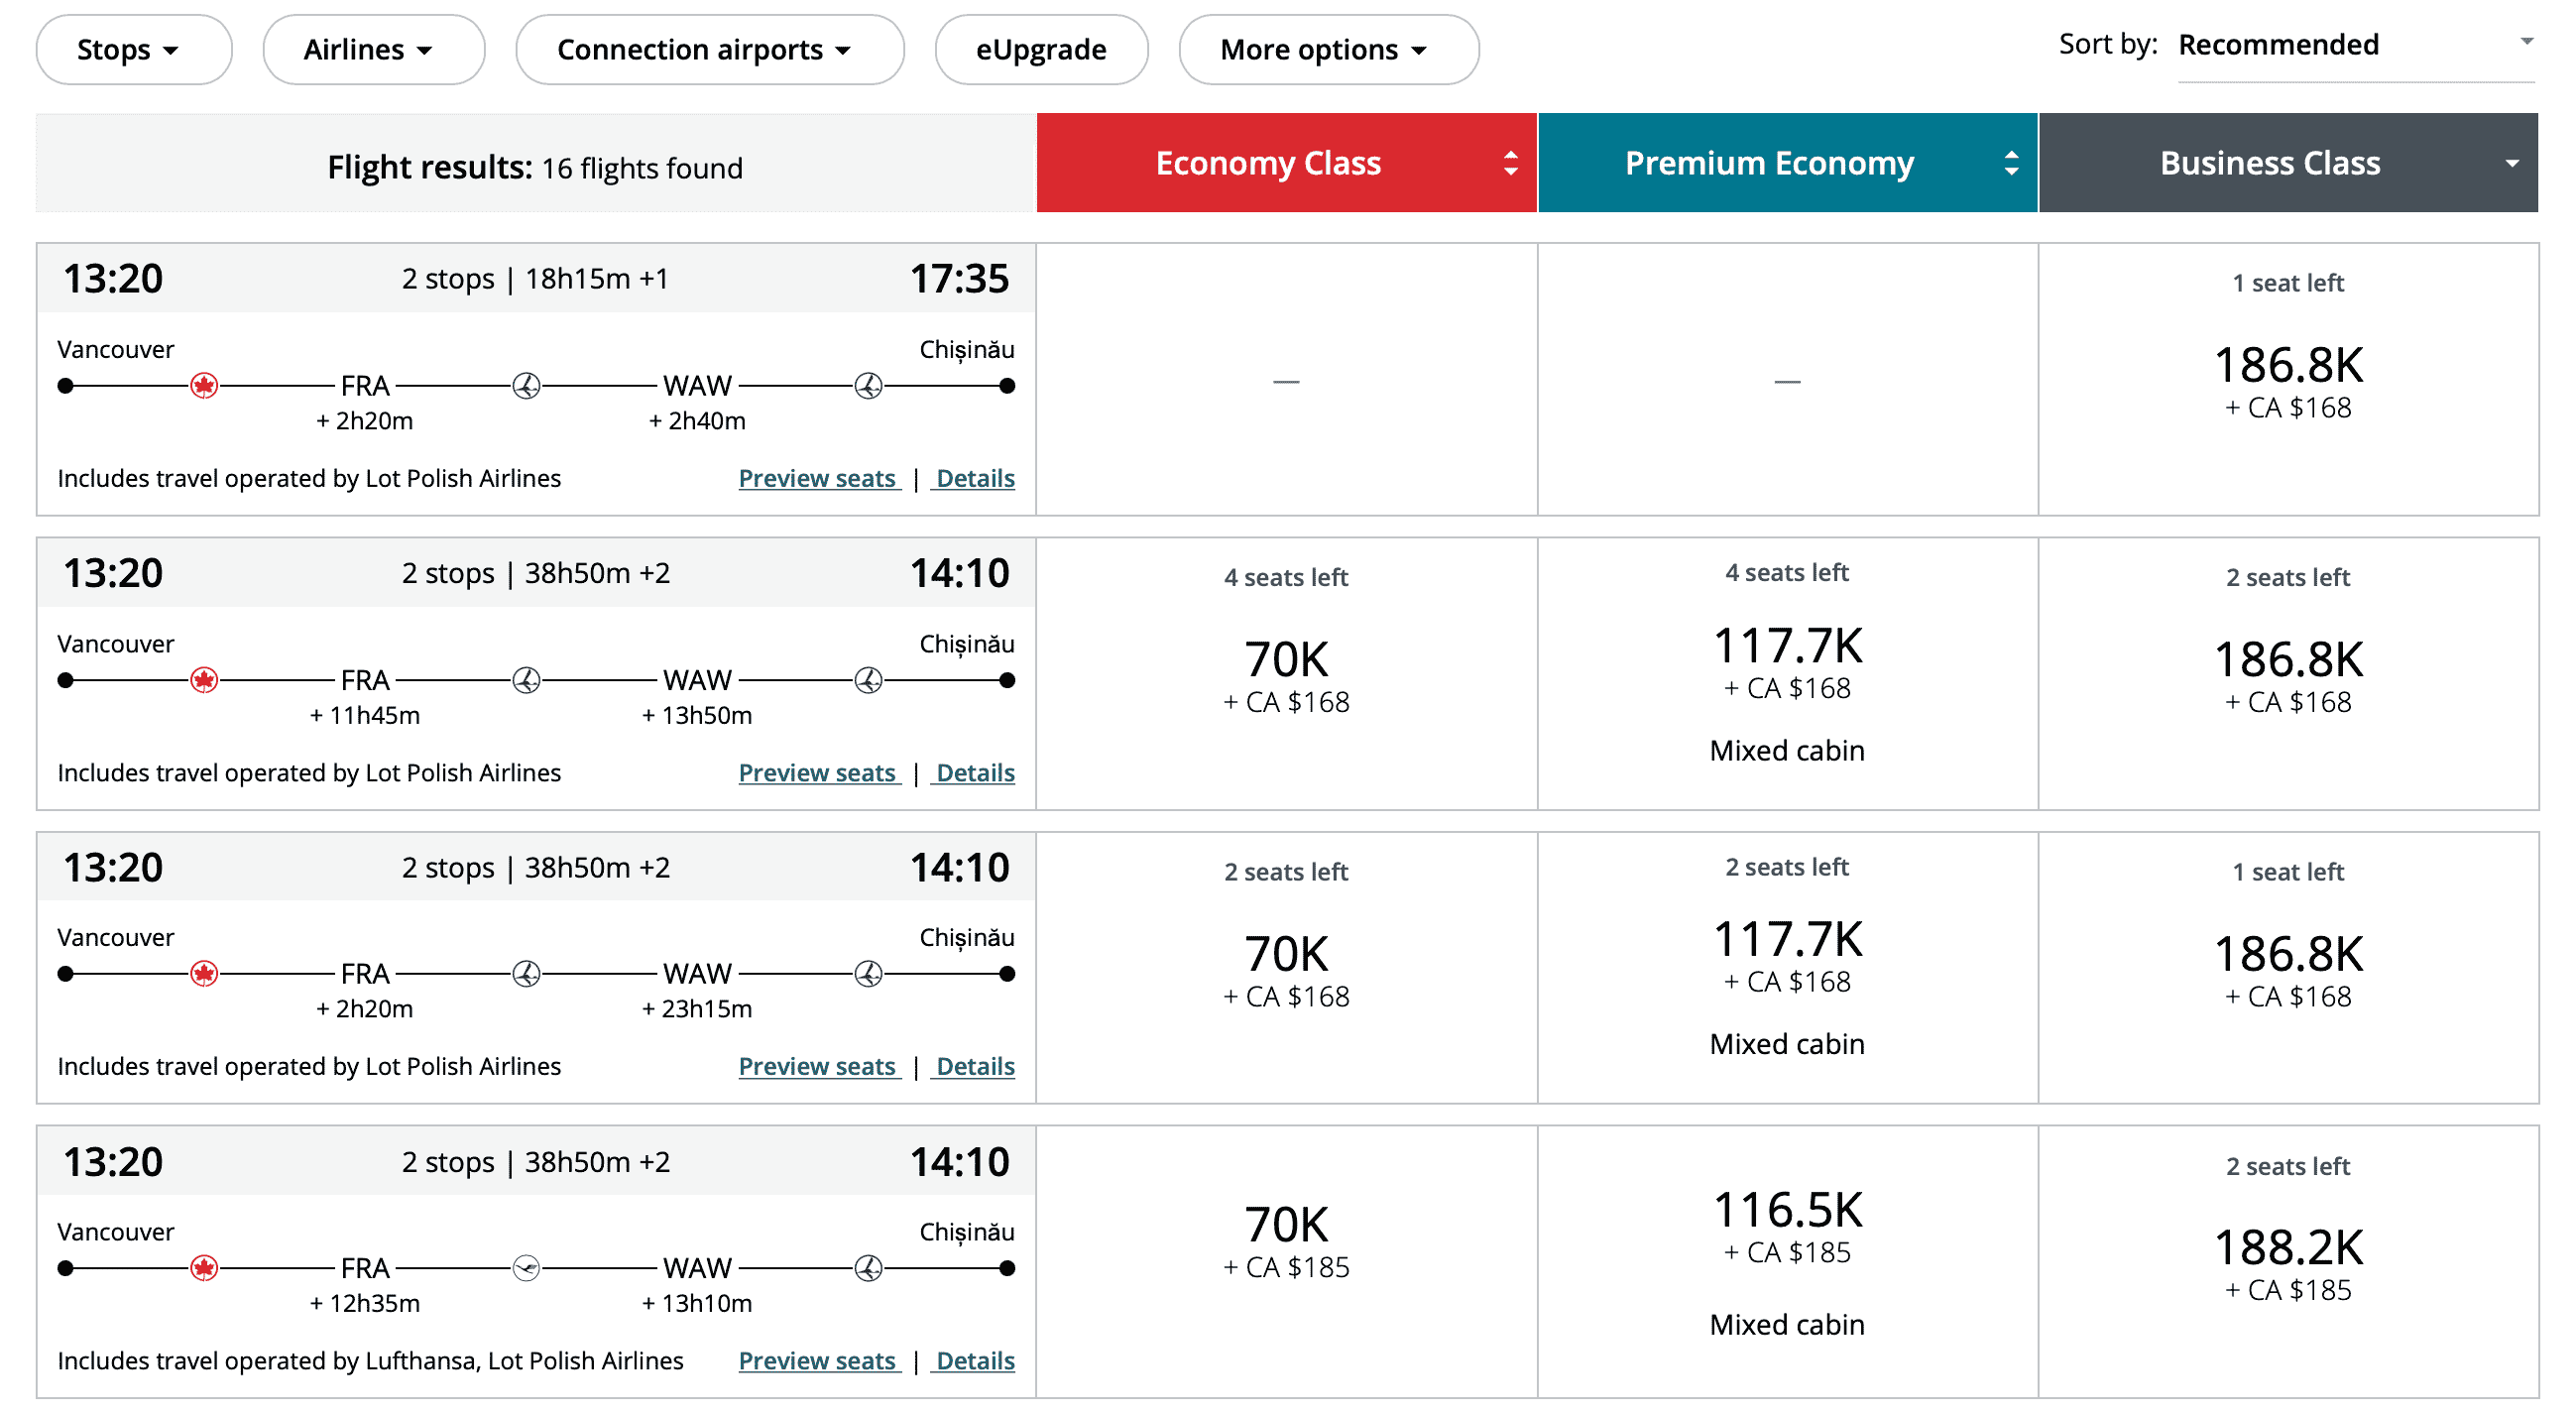This screenshot has width=2576, height=1414.
Task: Toggle the eUpgrade filter button
Action: click(1040, 50)
